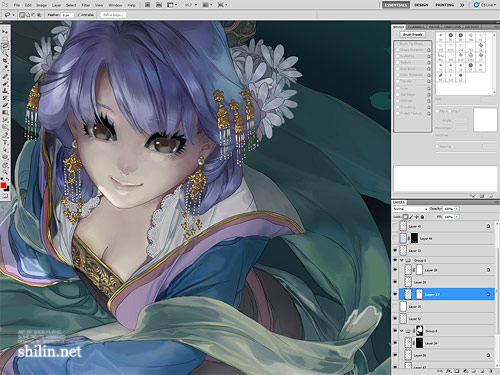Hide the selected Layer 27 eye icon
Image resolution: width=500 pixels, height=375 pixels.
[395, 294]
